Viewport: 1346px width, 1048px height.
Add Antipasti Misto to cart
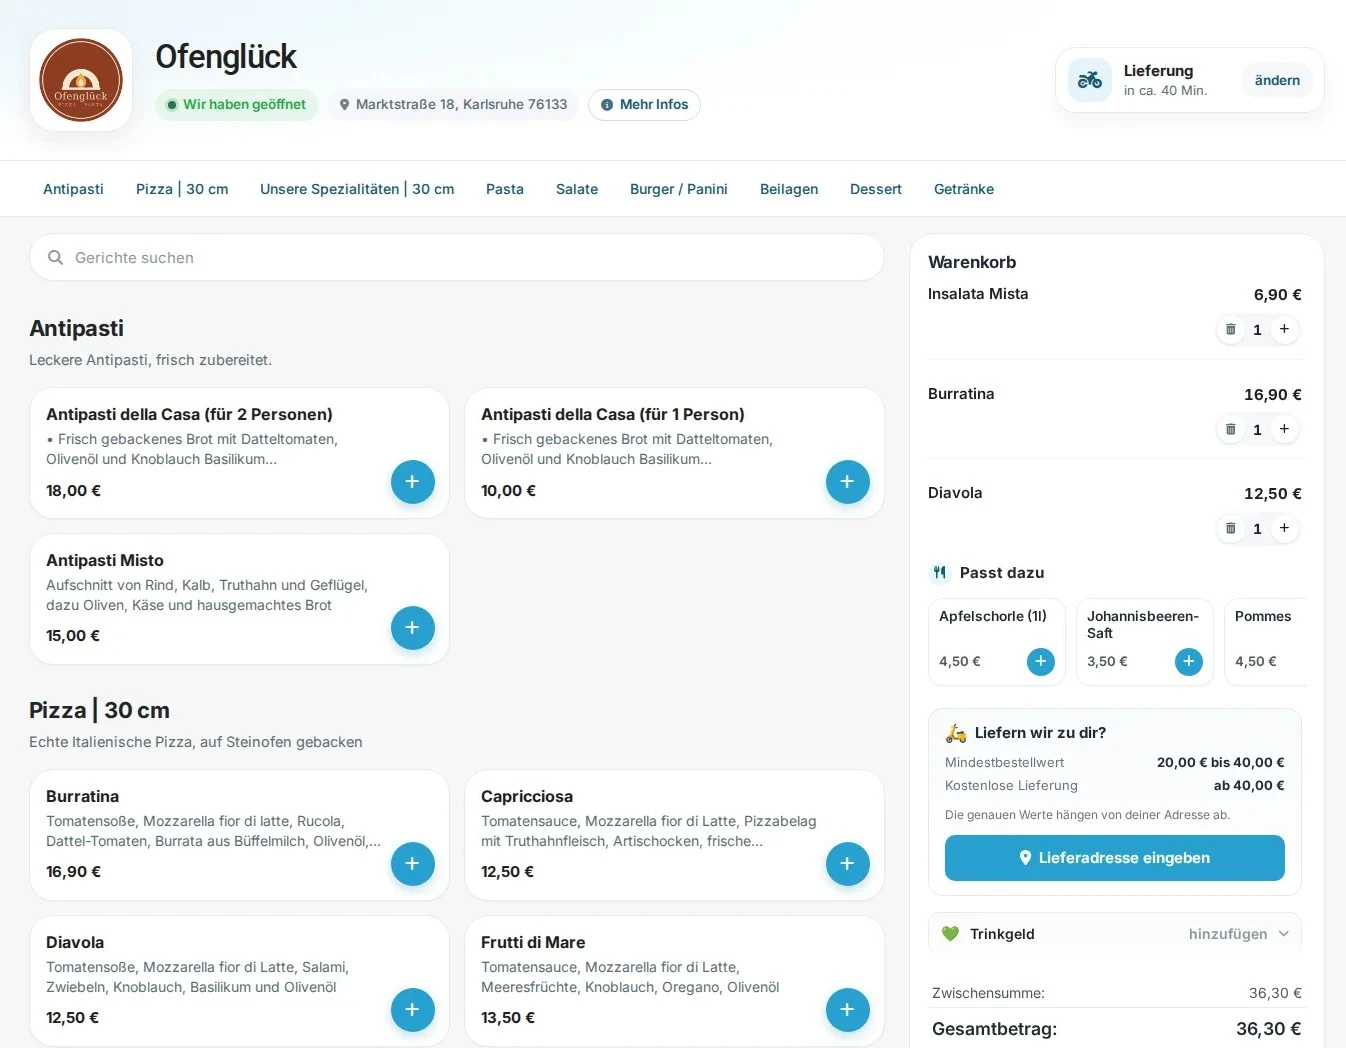(412, 628)
